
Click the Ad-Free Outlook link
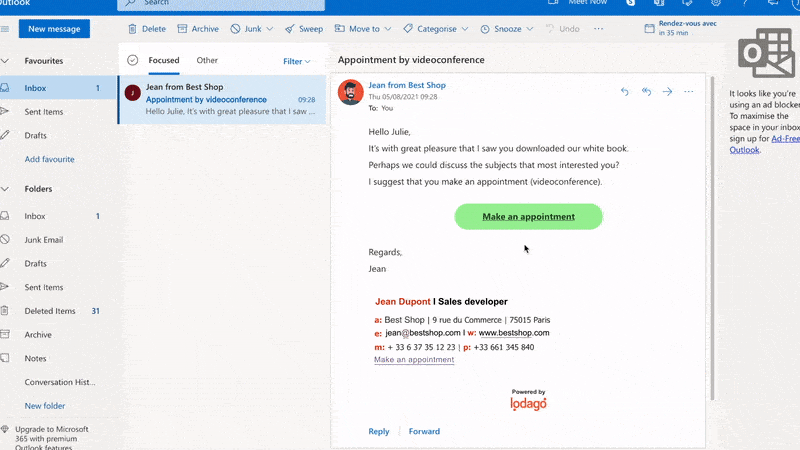click(764, 144)
